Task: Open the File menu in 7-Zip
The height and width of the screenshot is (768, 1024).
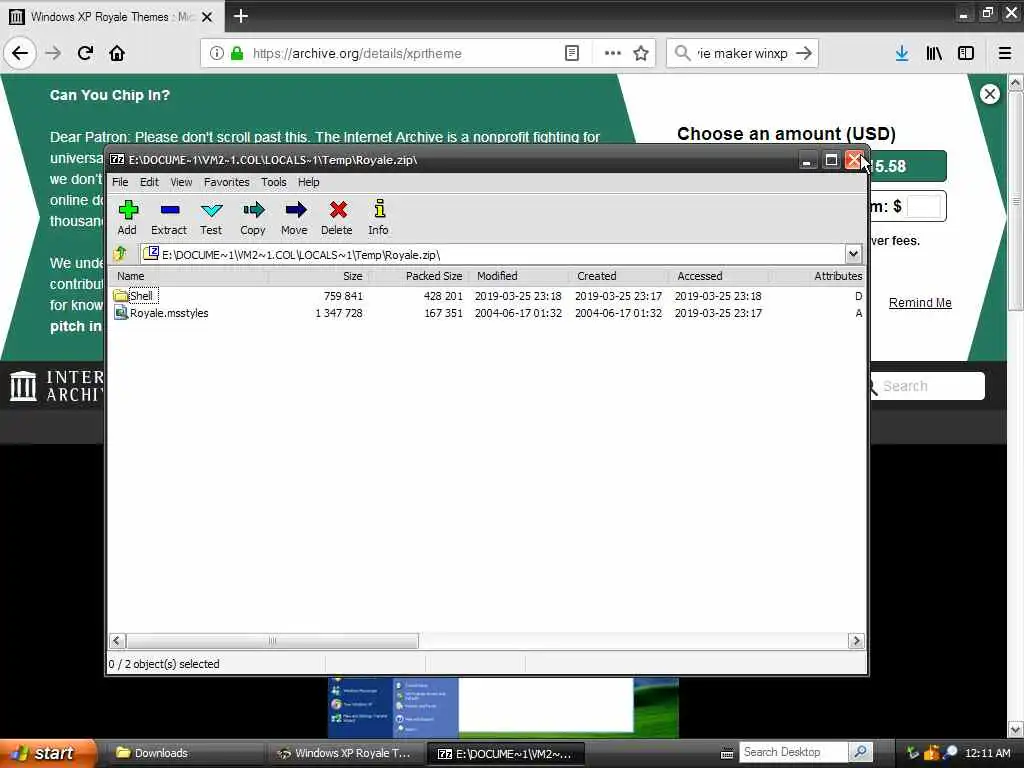Action: pyautogui.click(x=120, y=182)
